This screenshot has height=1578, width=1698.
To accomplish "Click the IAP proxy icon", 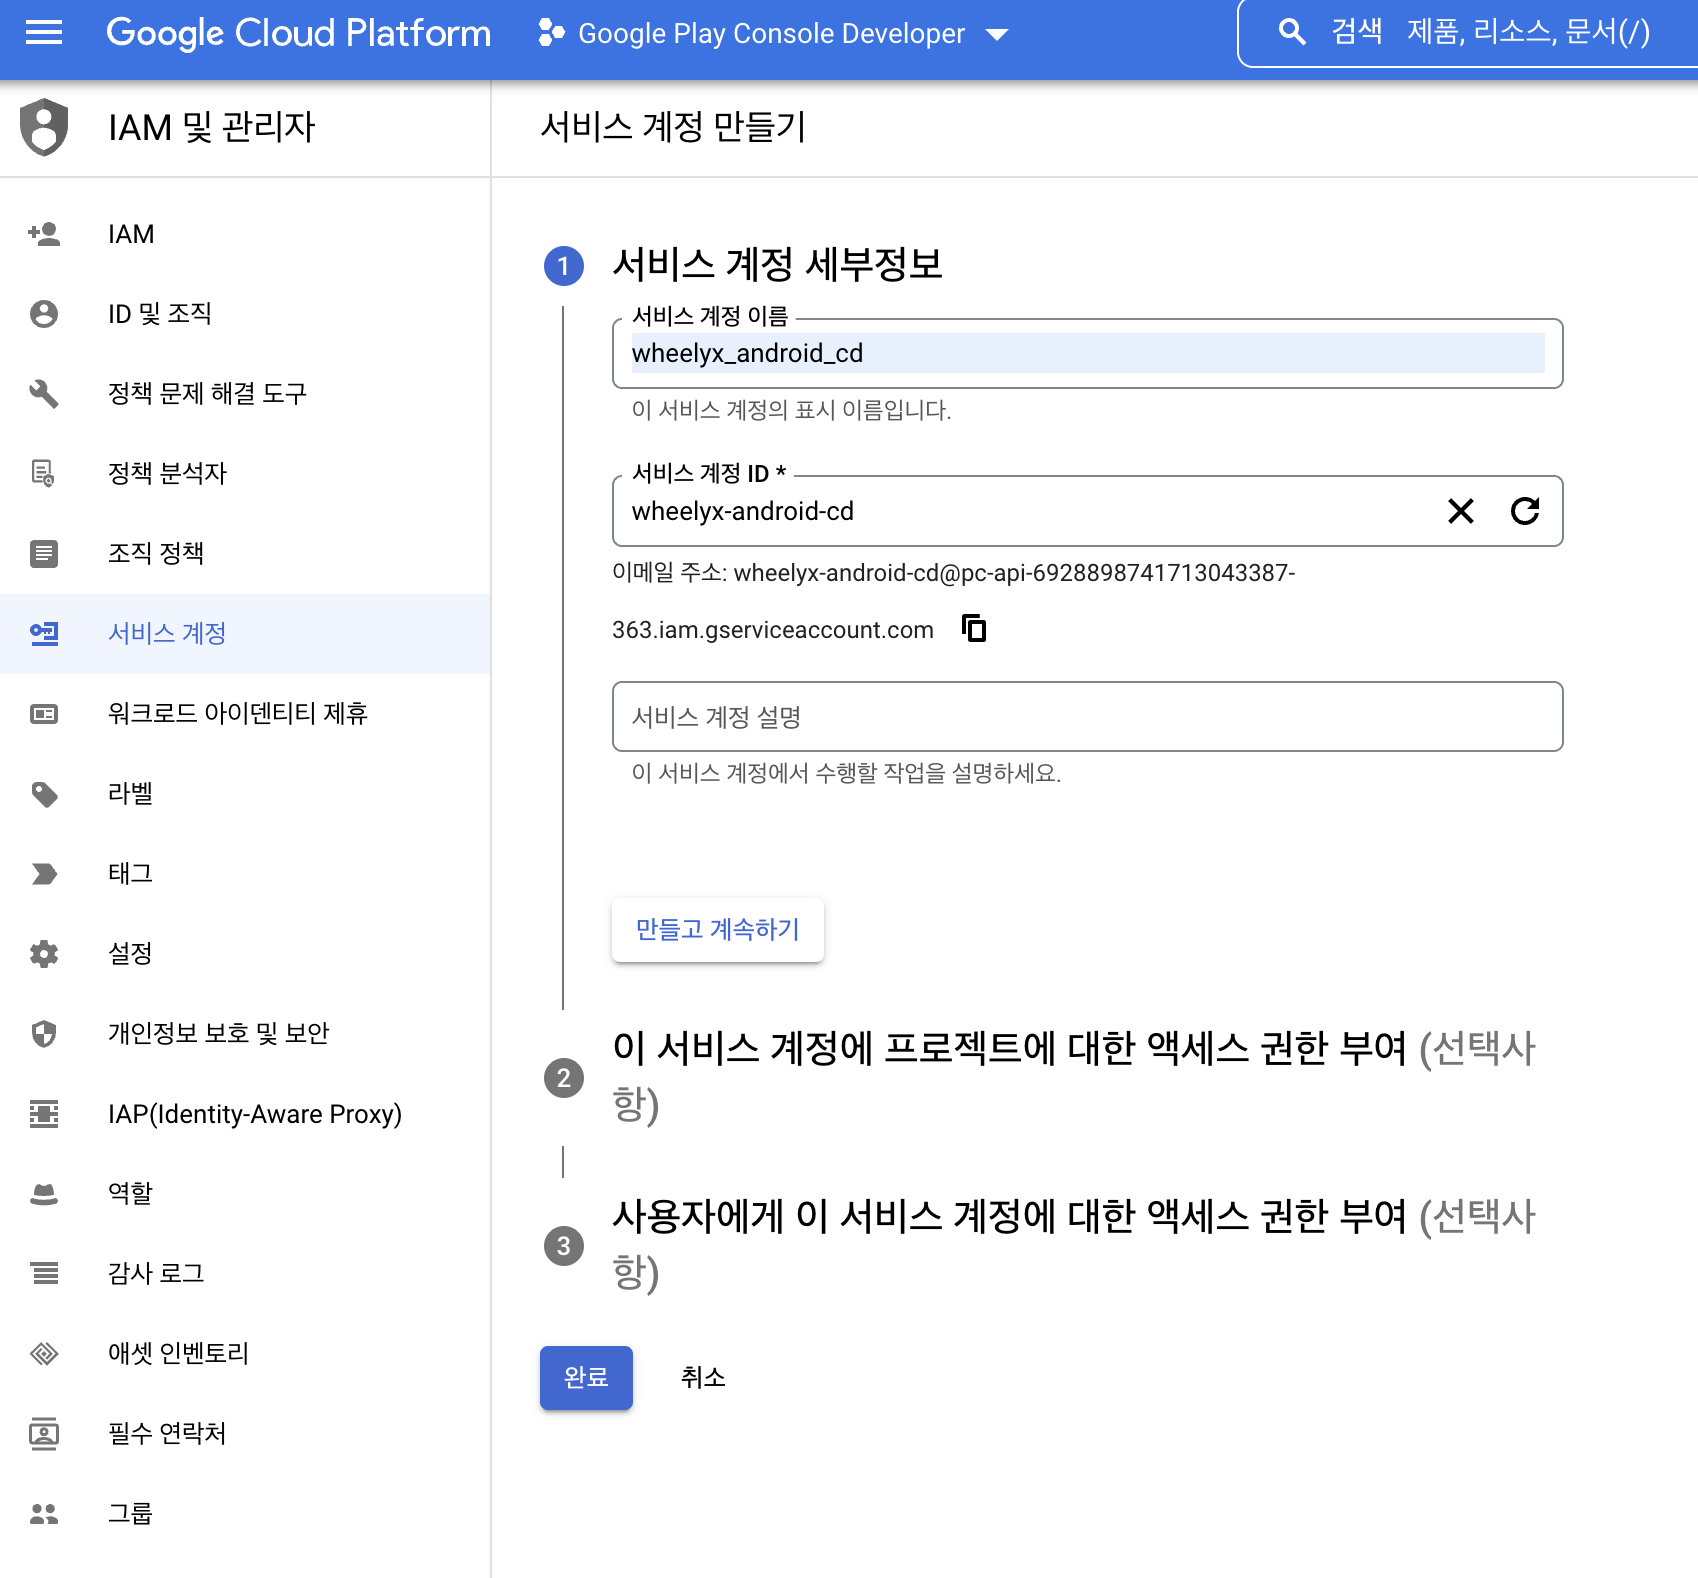I will pos(44,1113).
